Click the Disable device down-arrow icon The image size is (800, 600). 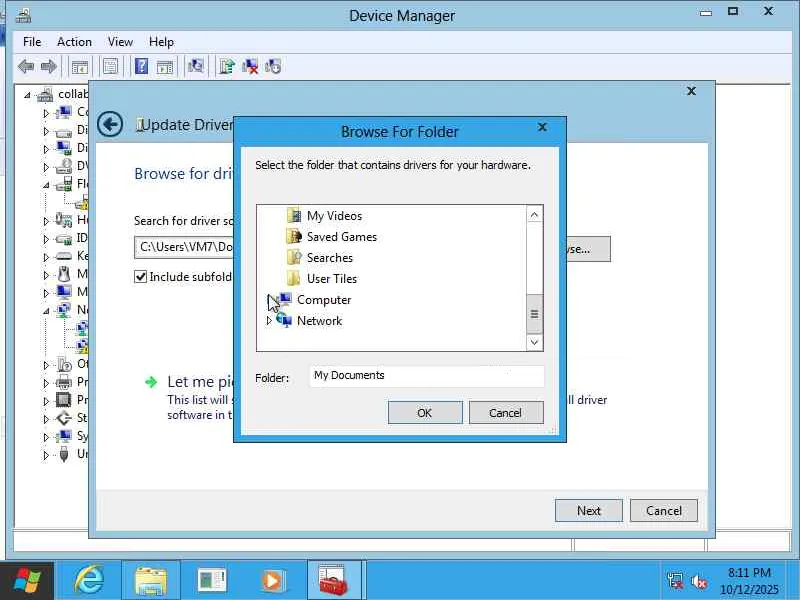click(x=273, y=66)
